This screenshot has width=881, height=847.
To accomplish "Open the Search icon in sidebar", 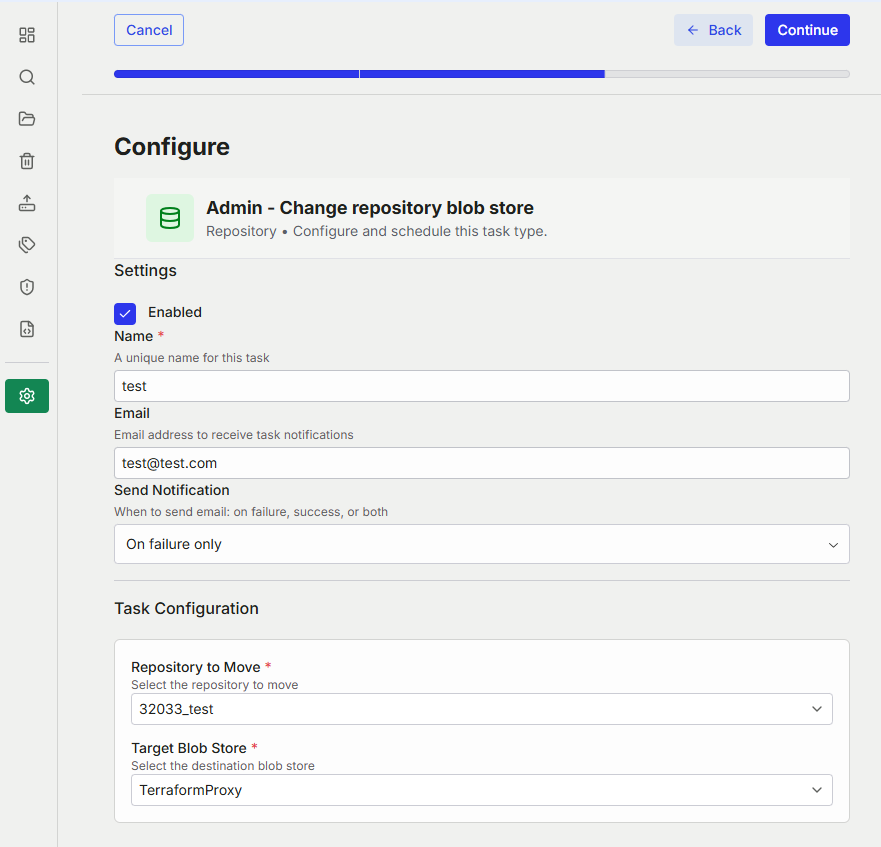I will [x=27, y=77].
